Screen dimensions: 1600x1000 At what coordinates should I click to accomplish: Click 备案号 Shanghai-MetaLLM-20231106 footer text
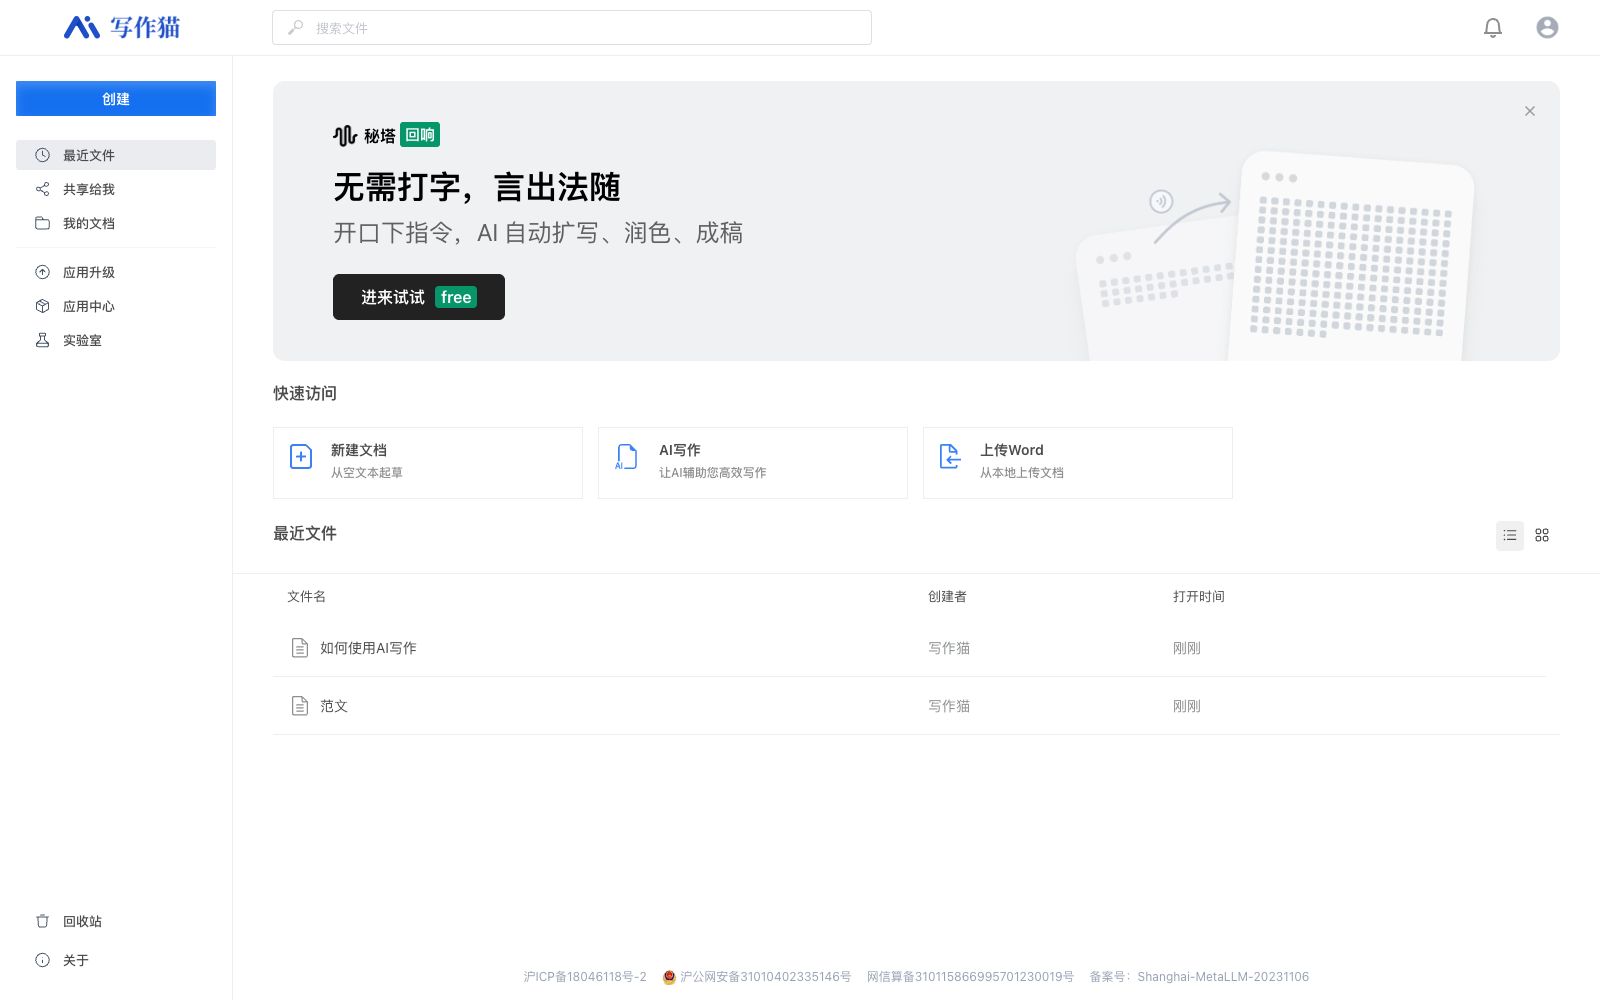pos(1199,977)
